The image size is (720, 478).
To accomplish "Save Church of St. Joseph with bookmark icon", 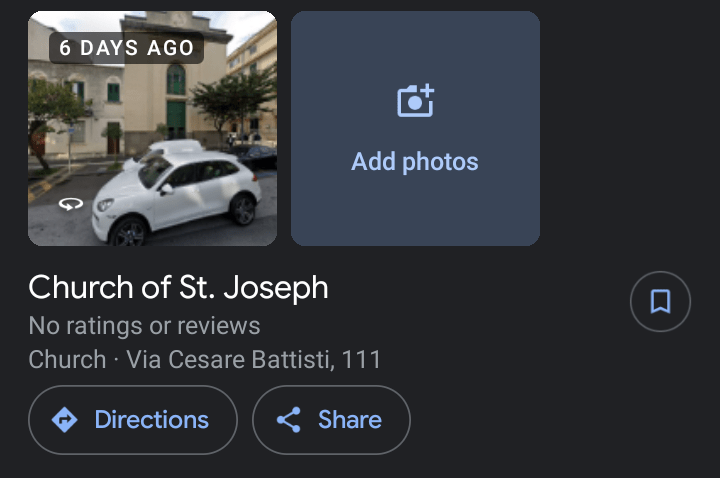I will pyautogui.click(x=660, y=301).
